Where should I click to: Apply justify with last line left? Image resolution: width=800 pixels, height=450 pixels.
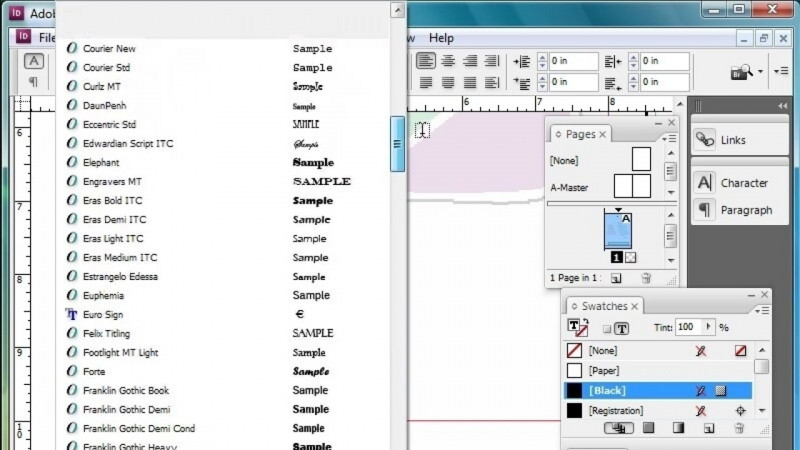pos(426,82)
